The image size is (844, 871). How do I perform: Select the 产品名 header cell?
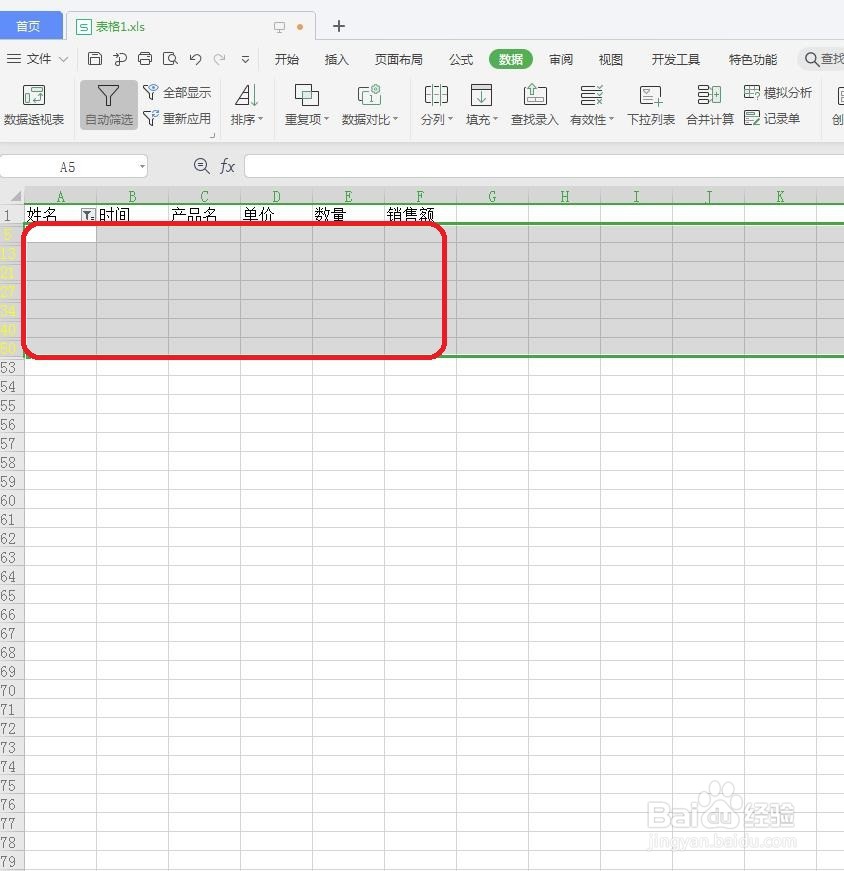coord(204,214)
